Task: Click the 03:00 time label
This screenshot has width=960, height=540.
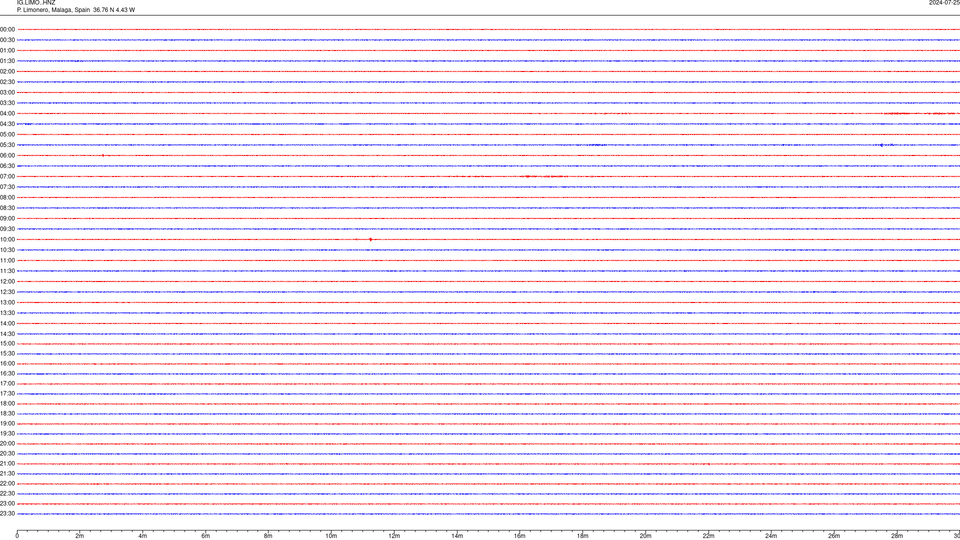Action: coord(7,92)
